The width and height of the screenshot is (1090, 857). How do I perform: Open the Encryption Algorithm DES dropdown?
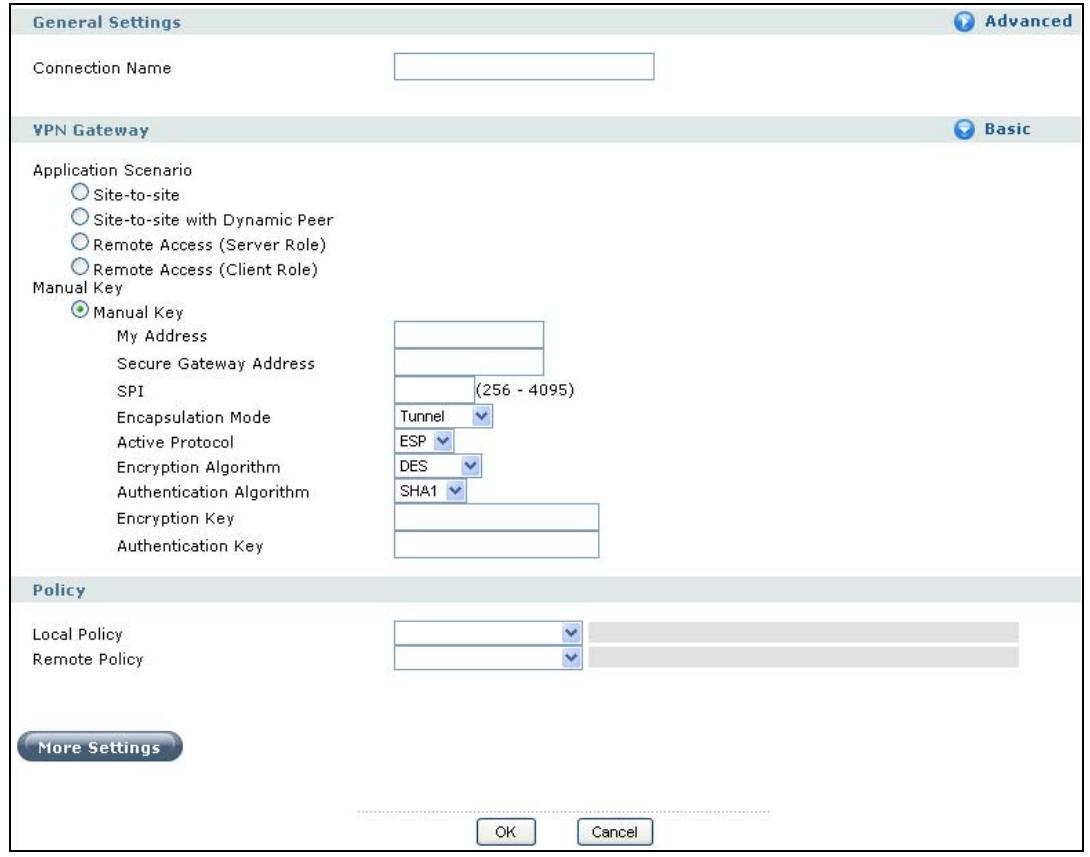(x=437, y=466)
